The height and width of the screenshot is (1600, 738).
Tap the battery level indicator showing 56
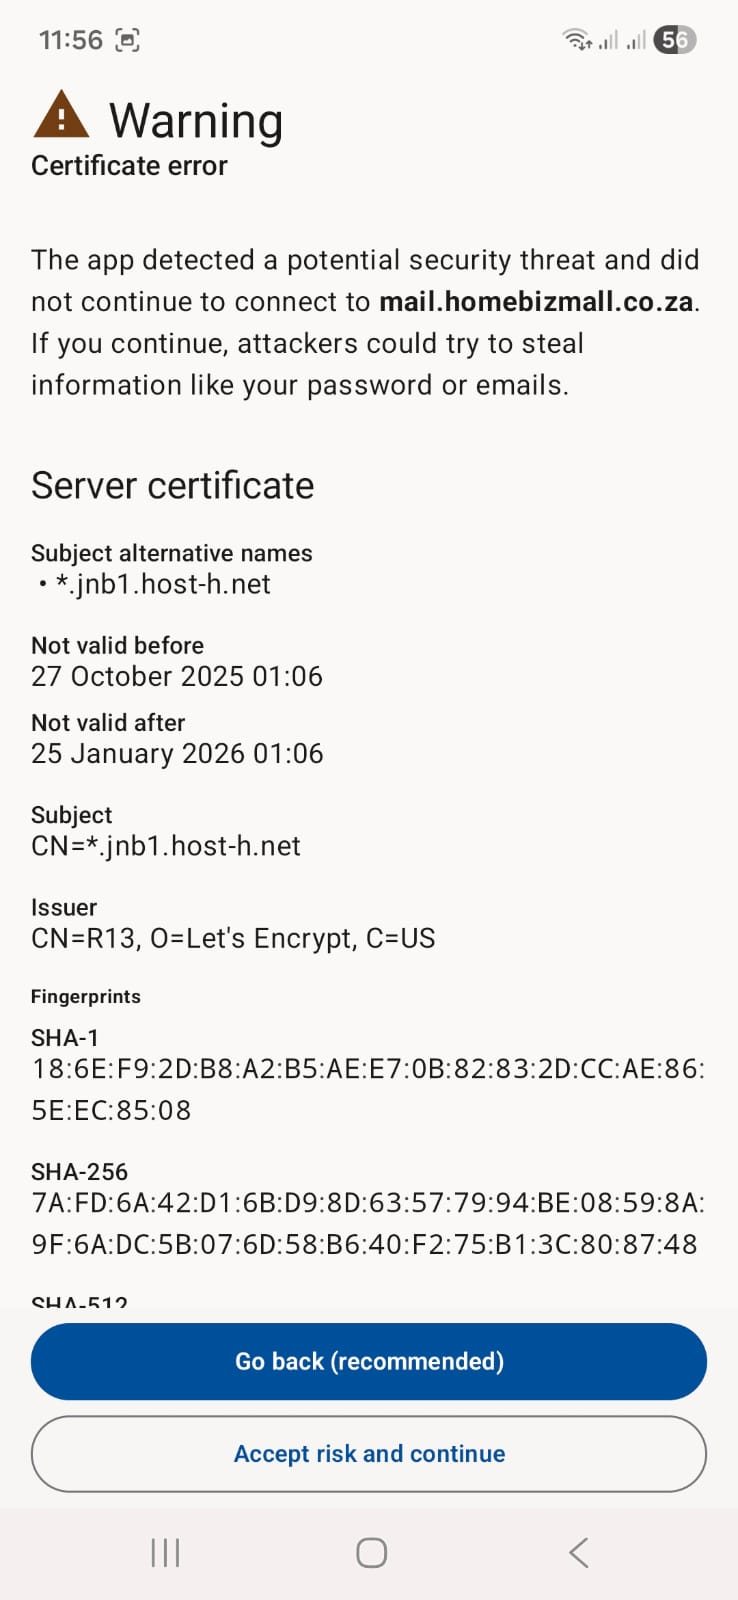click(674, 40)
